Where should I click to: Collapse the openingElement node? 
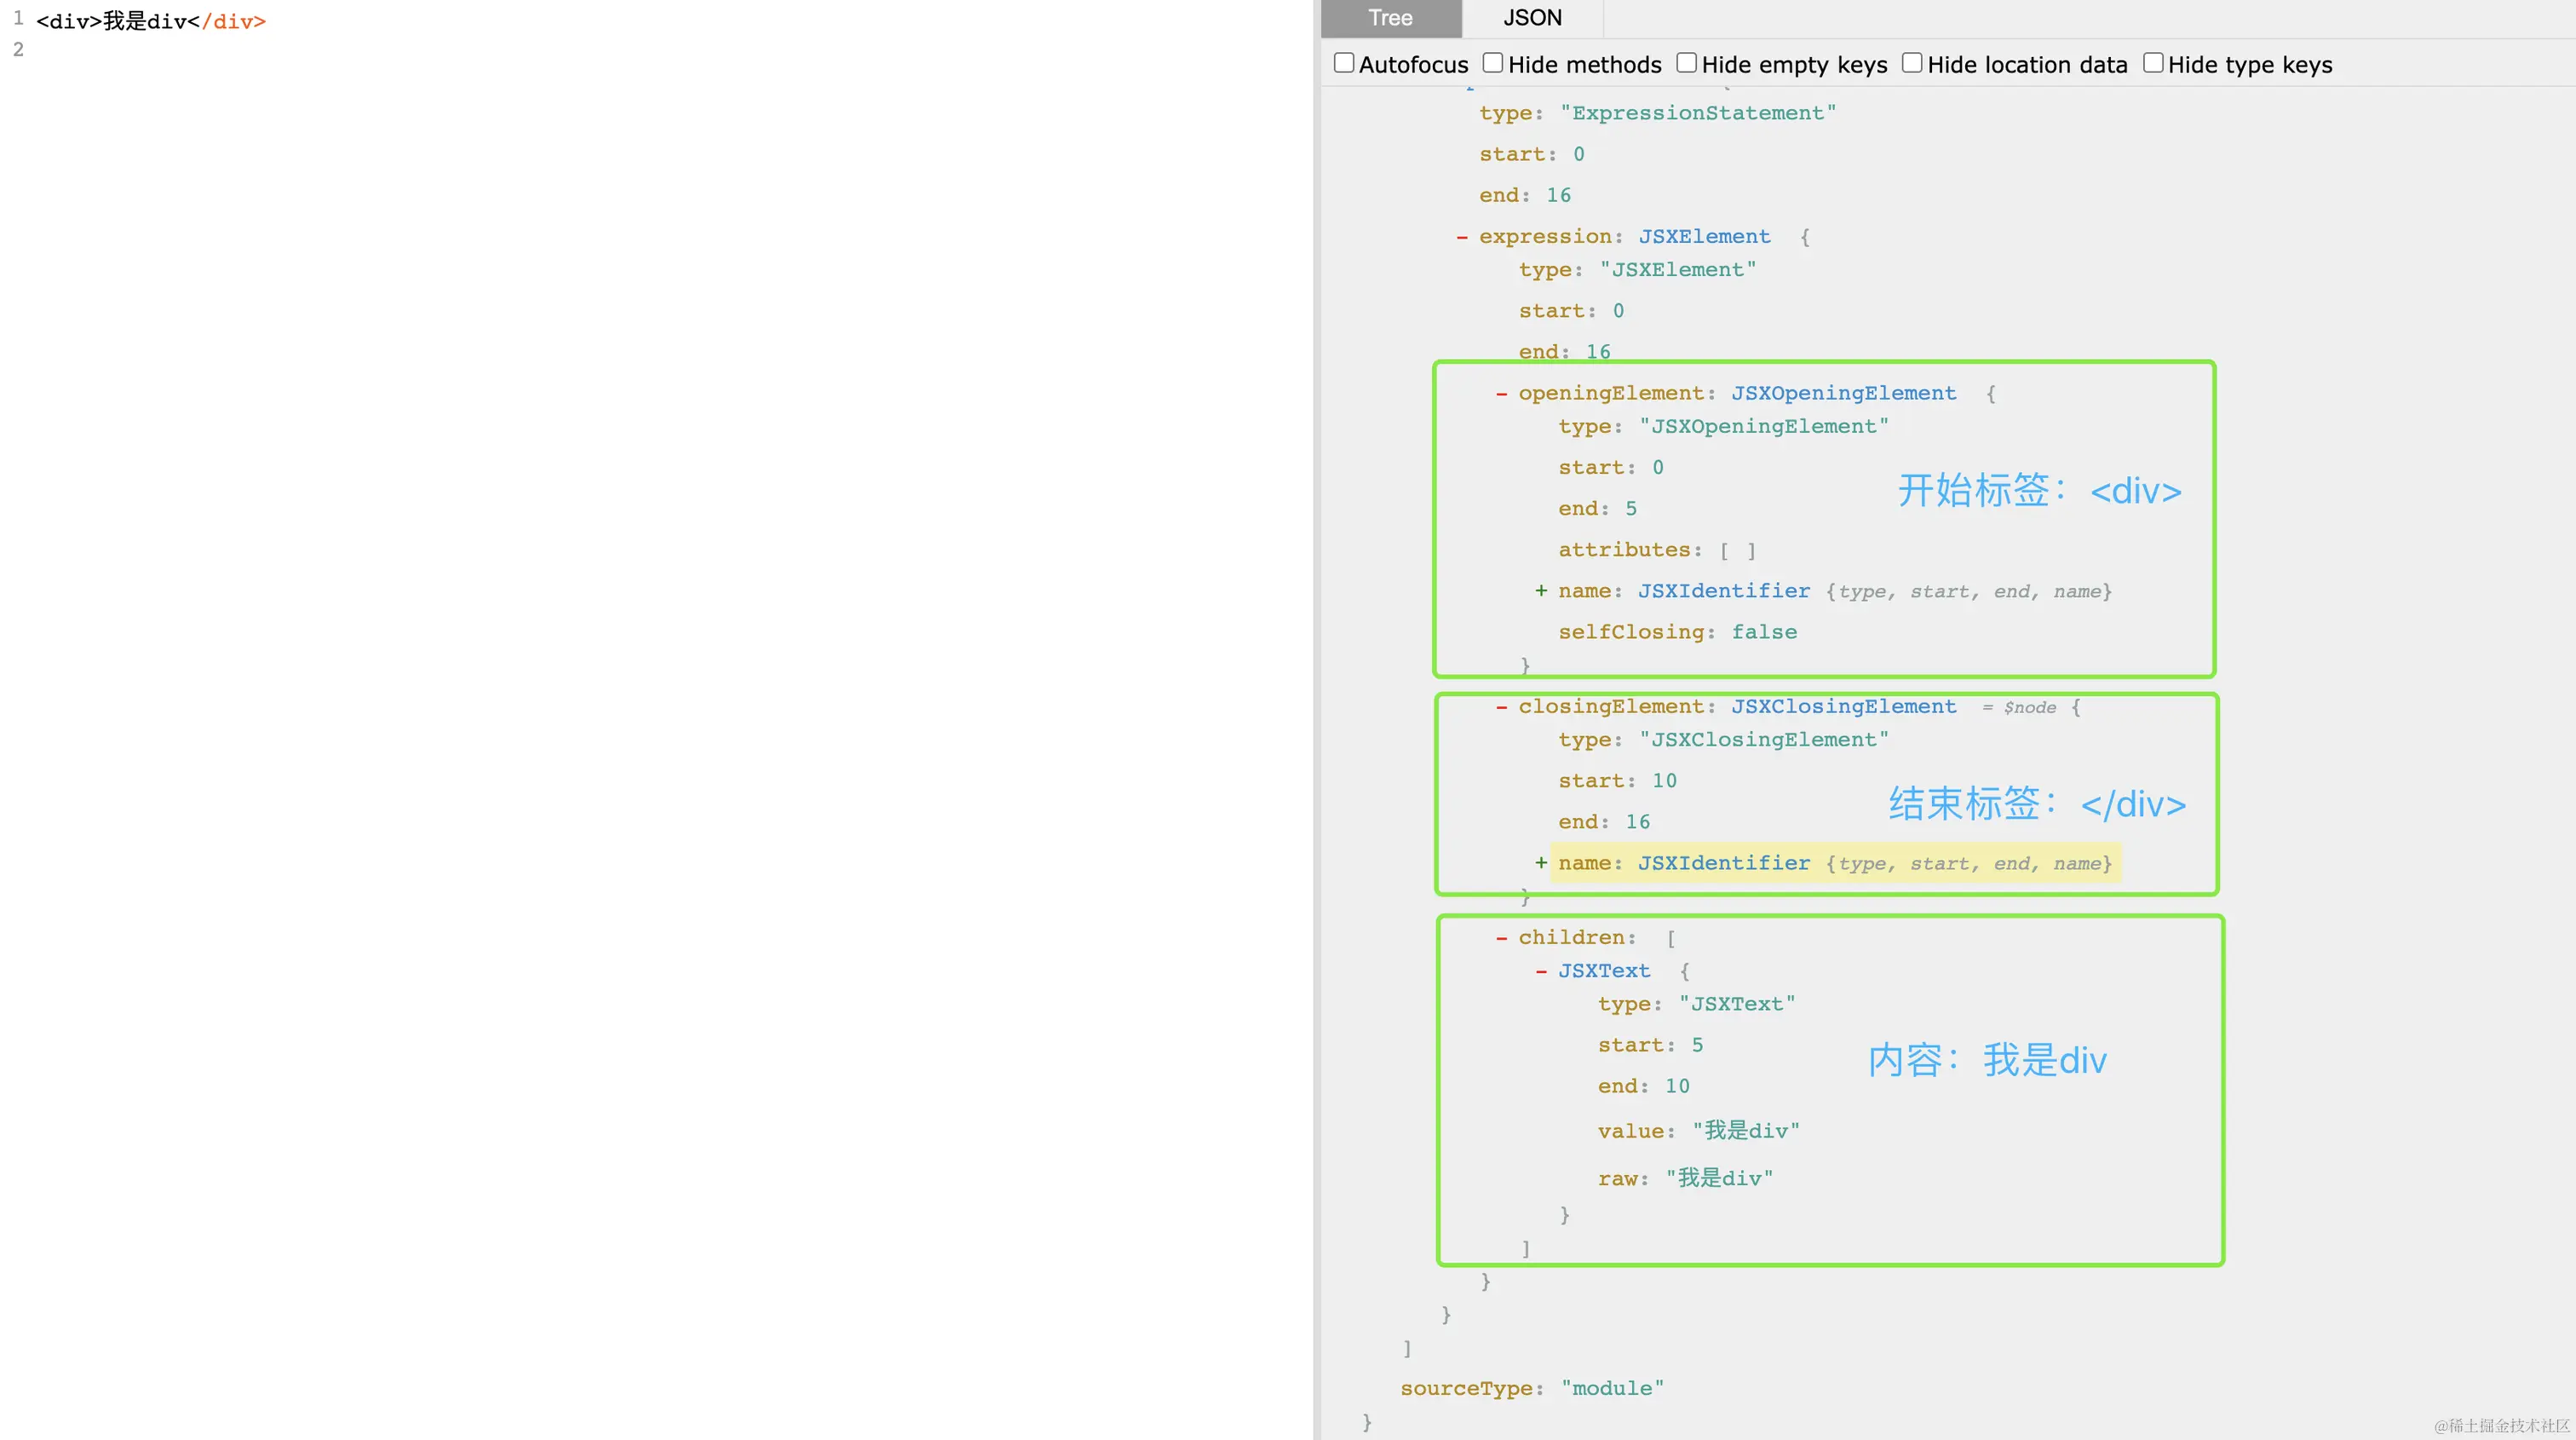pyautogui.click(x=1501, y=394)
